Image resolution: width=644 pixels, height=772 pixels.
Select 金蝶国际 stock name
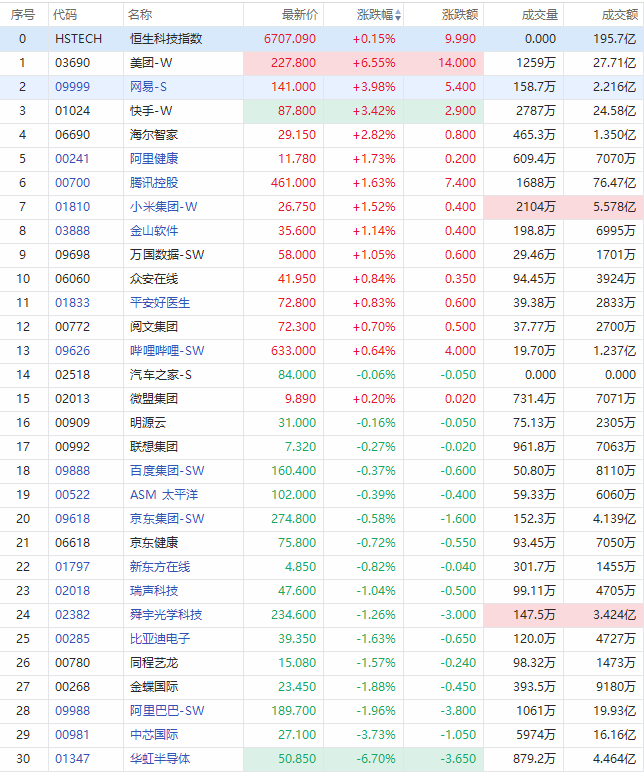click(154, 687)
